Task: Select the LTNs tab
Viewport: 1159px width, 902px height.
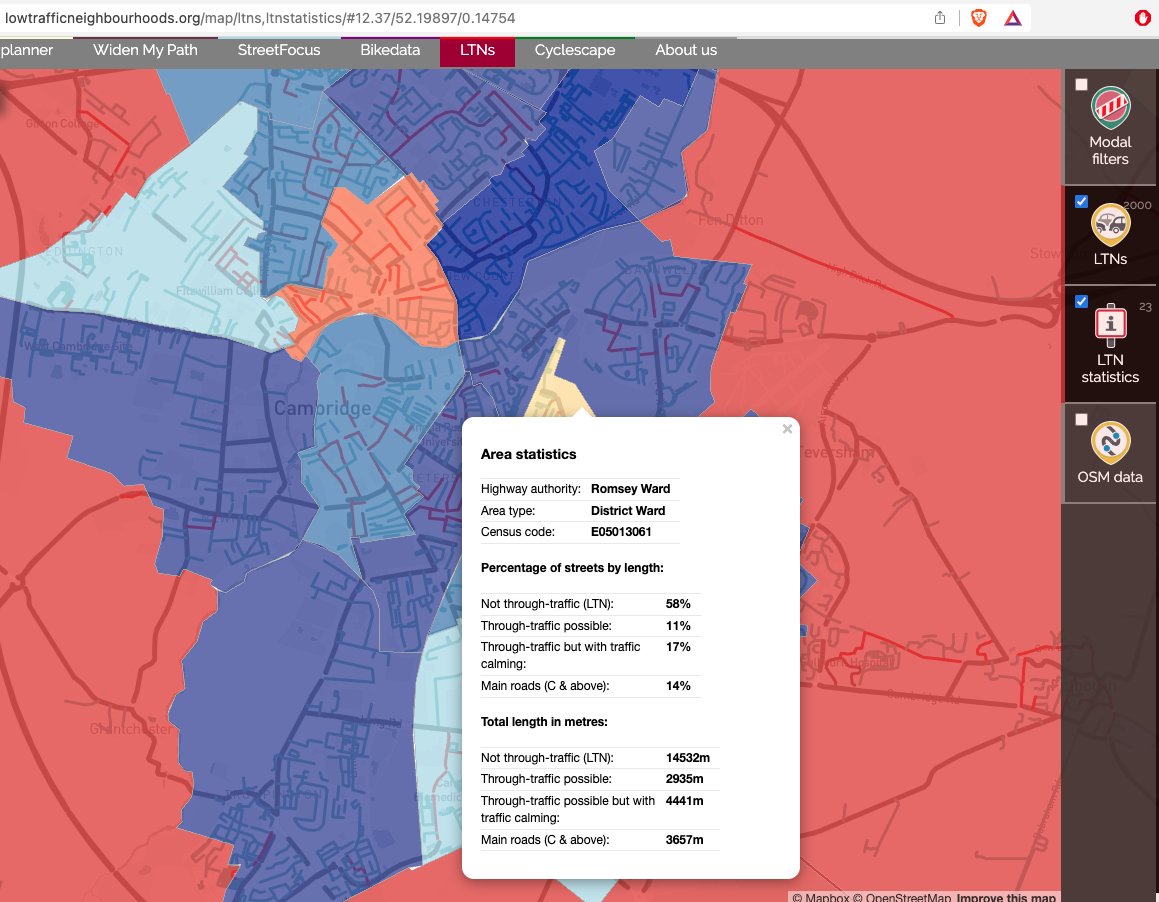Action: click(477, 50)
